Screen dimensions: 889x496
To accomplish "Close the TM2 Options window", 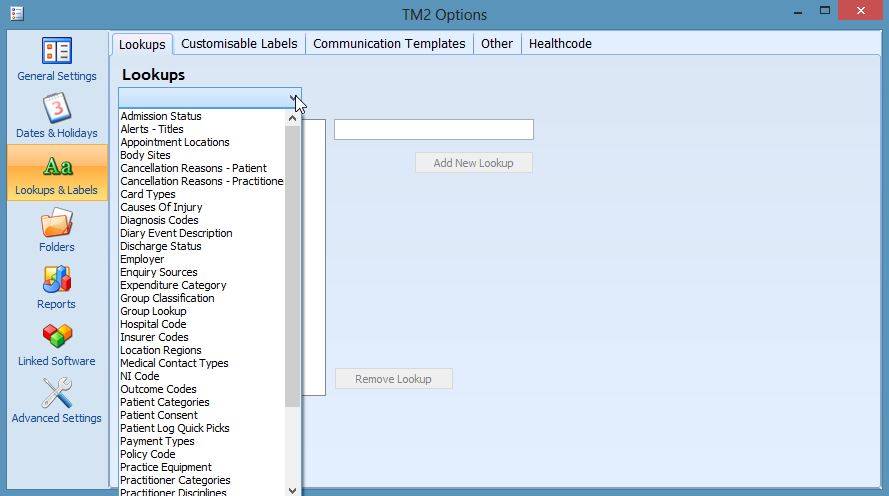I will tap(861, 11).
